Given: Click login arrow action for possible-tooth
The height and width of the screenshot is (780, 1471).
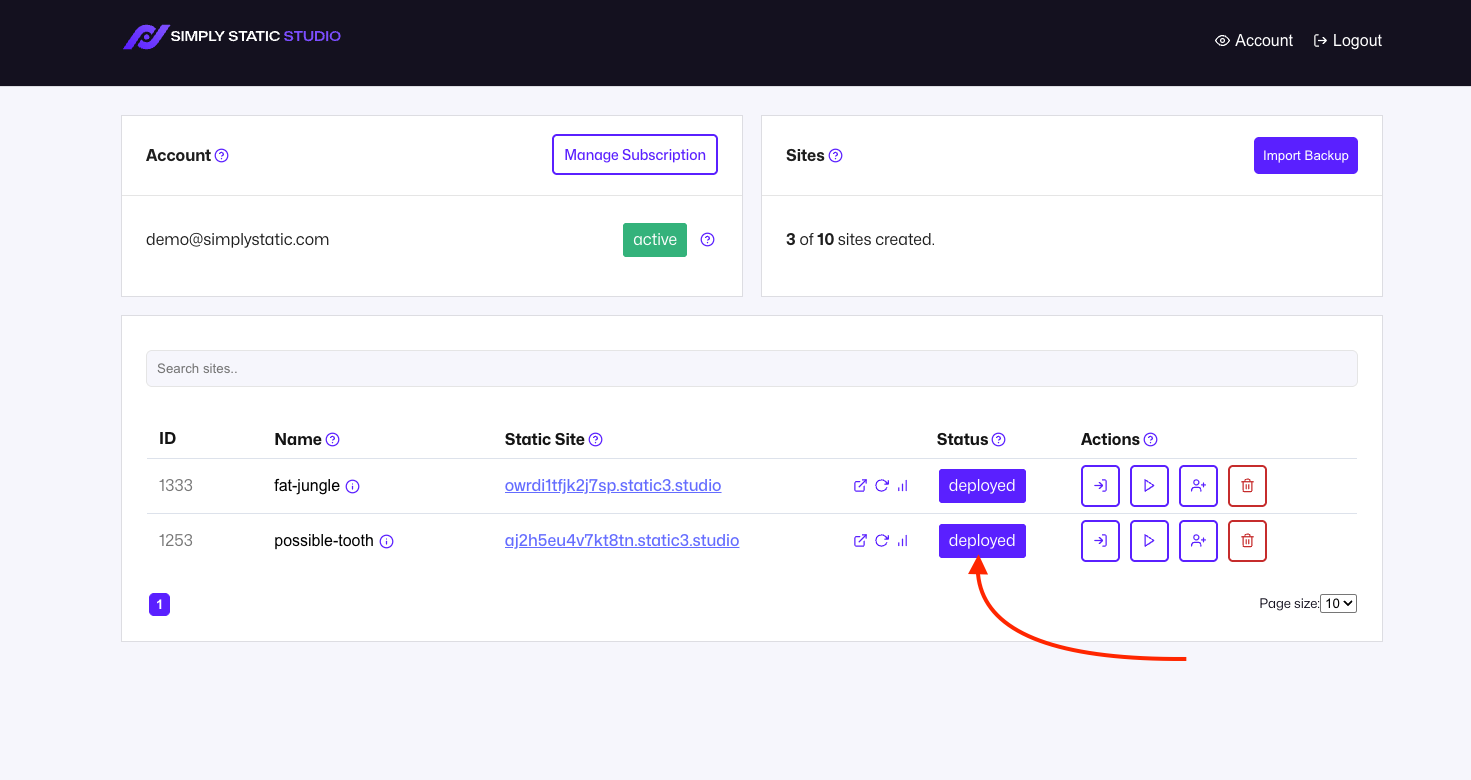Looking at the screenshot, I should 1100,541.
